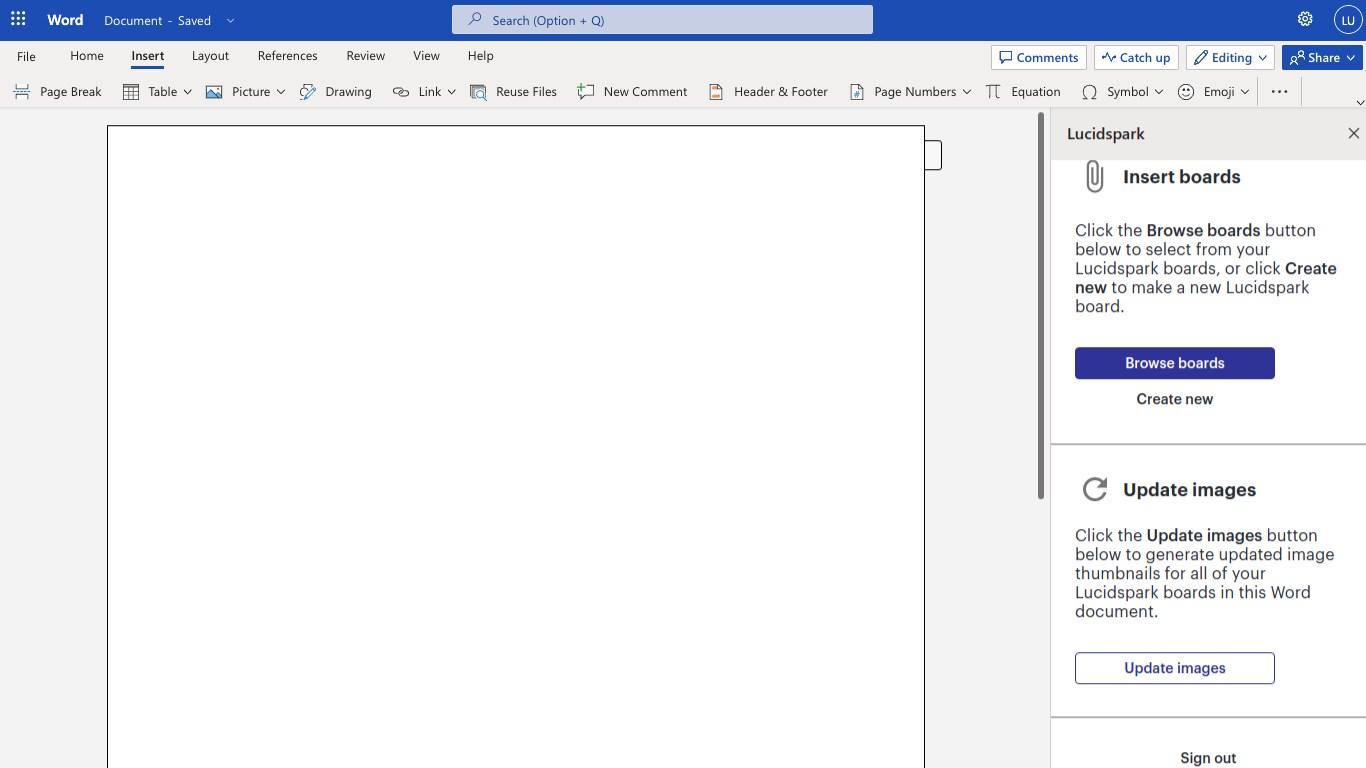Click the Catch up button
The image size is (1366, 768).
tap(1136, 57)
